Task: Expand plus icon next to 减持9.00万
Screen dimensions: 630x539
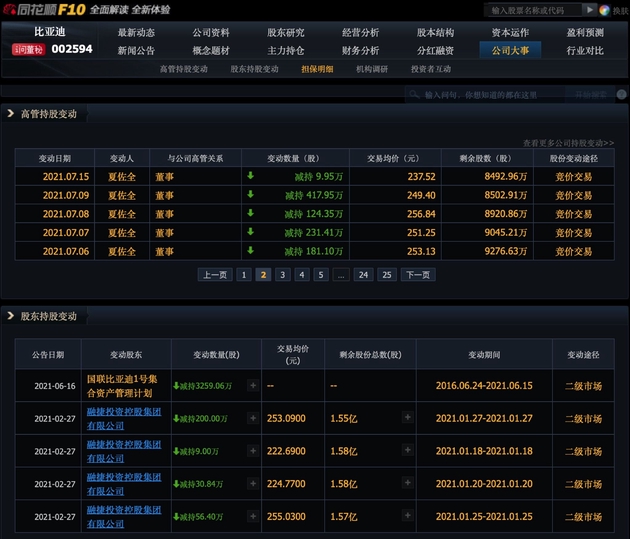Action: coord(253,451)
